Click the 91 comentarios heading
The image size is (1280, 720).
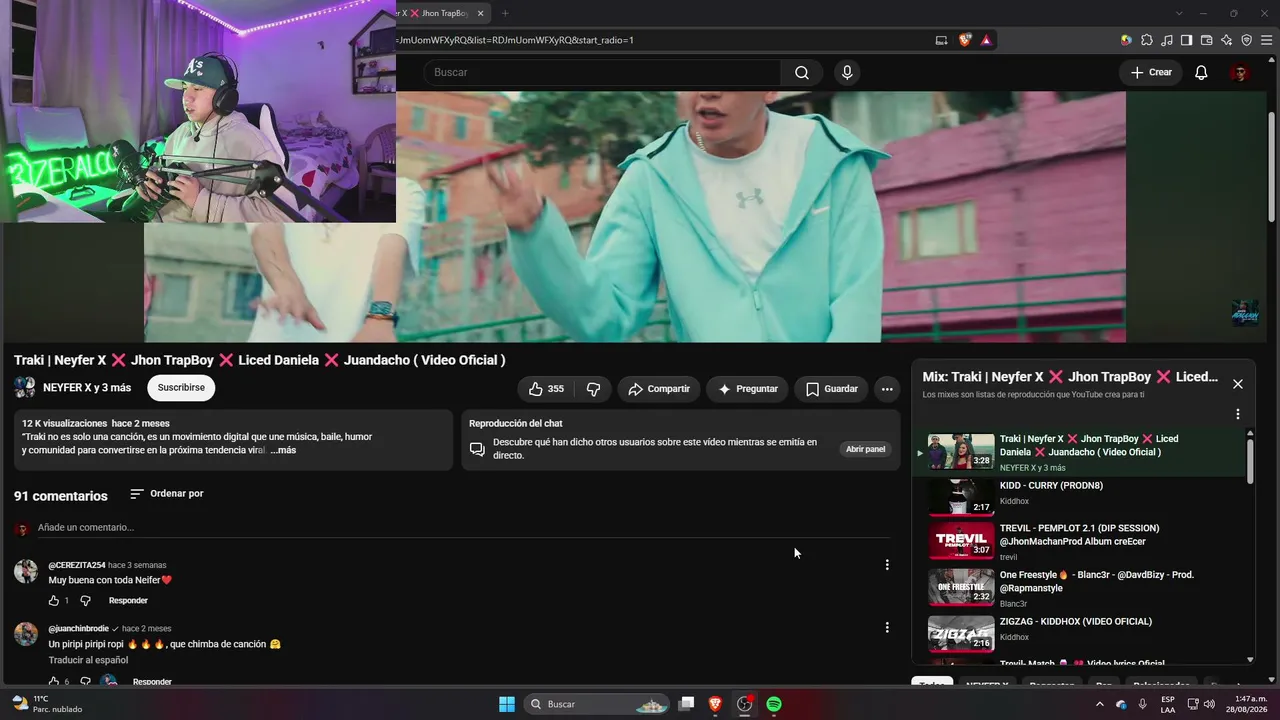pyautogui.click(x=61, y=496)
